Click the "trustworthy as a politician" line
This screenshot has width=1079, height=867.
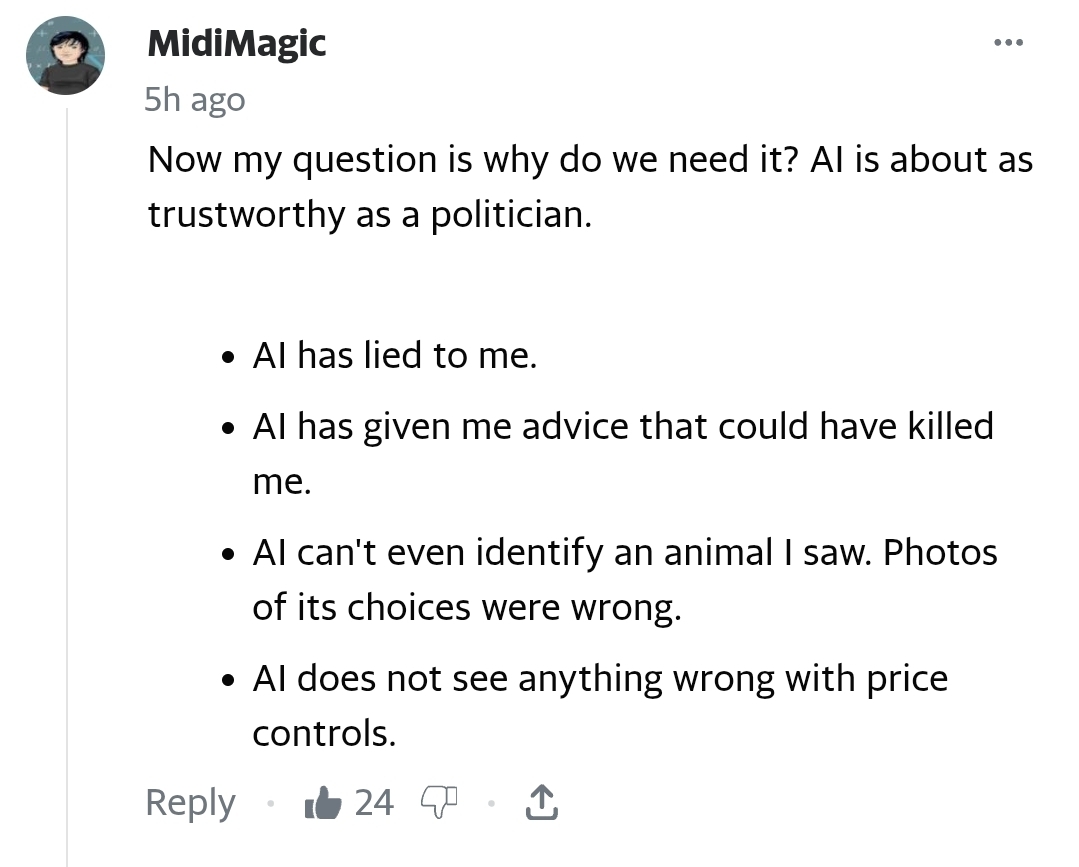370,215
